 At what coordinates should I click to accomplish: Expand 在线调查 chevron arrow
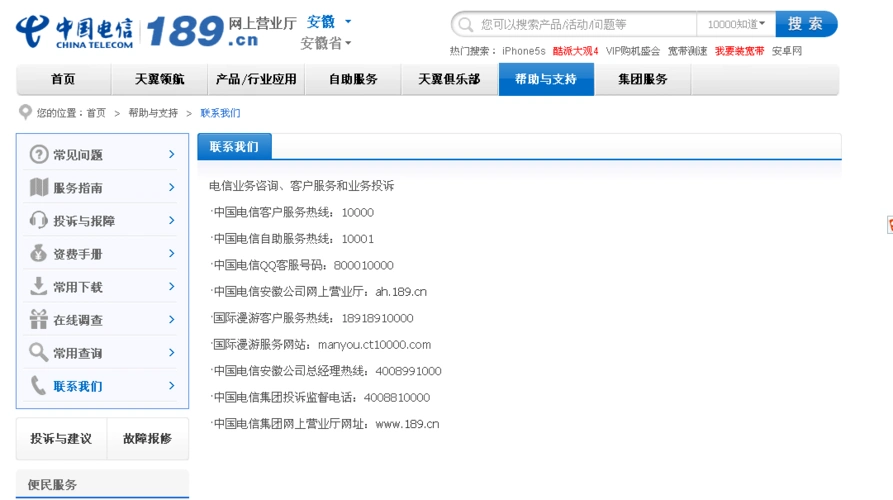tap(171, 319)
